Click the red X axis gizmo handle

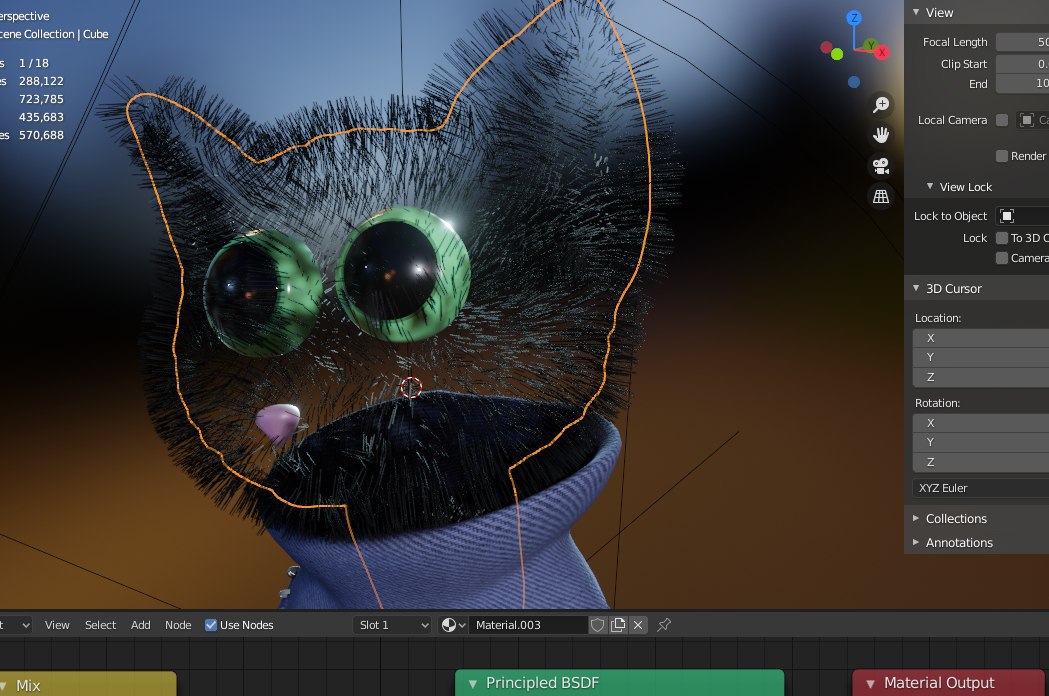tap(882, 52)
